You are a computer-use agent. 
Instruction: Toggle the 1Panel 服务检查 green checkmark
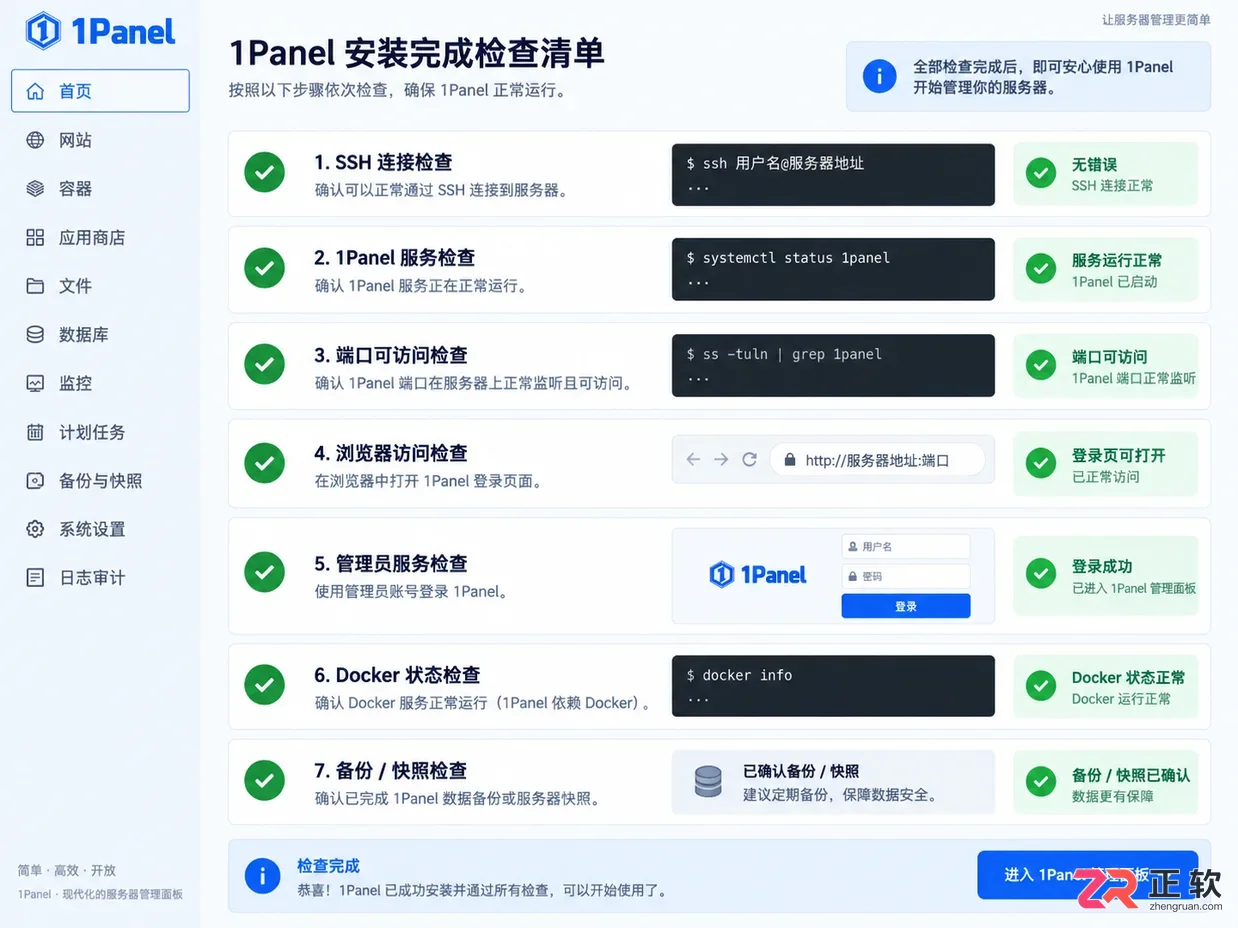(264, 268)
